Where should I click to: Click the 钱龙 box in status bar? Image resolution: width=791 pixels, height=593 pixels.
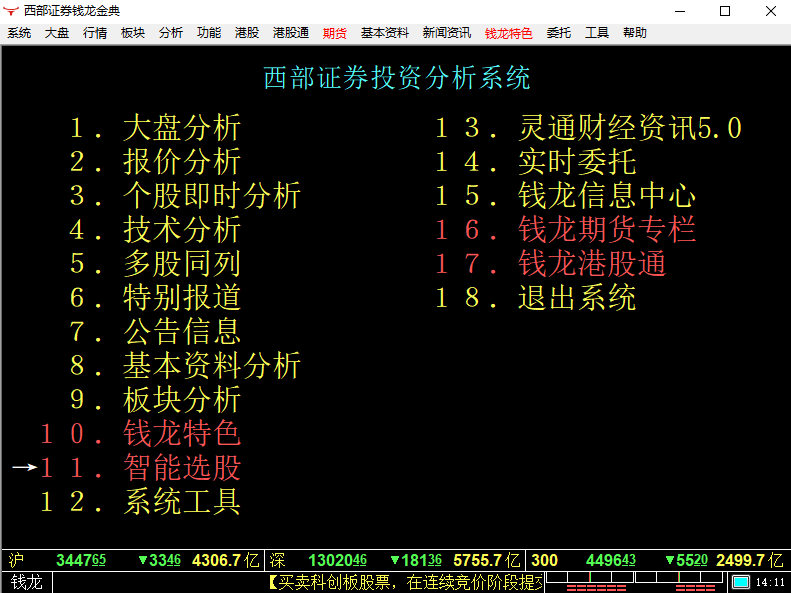click(x=26, y=582)
